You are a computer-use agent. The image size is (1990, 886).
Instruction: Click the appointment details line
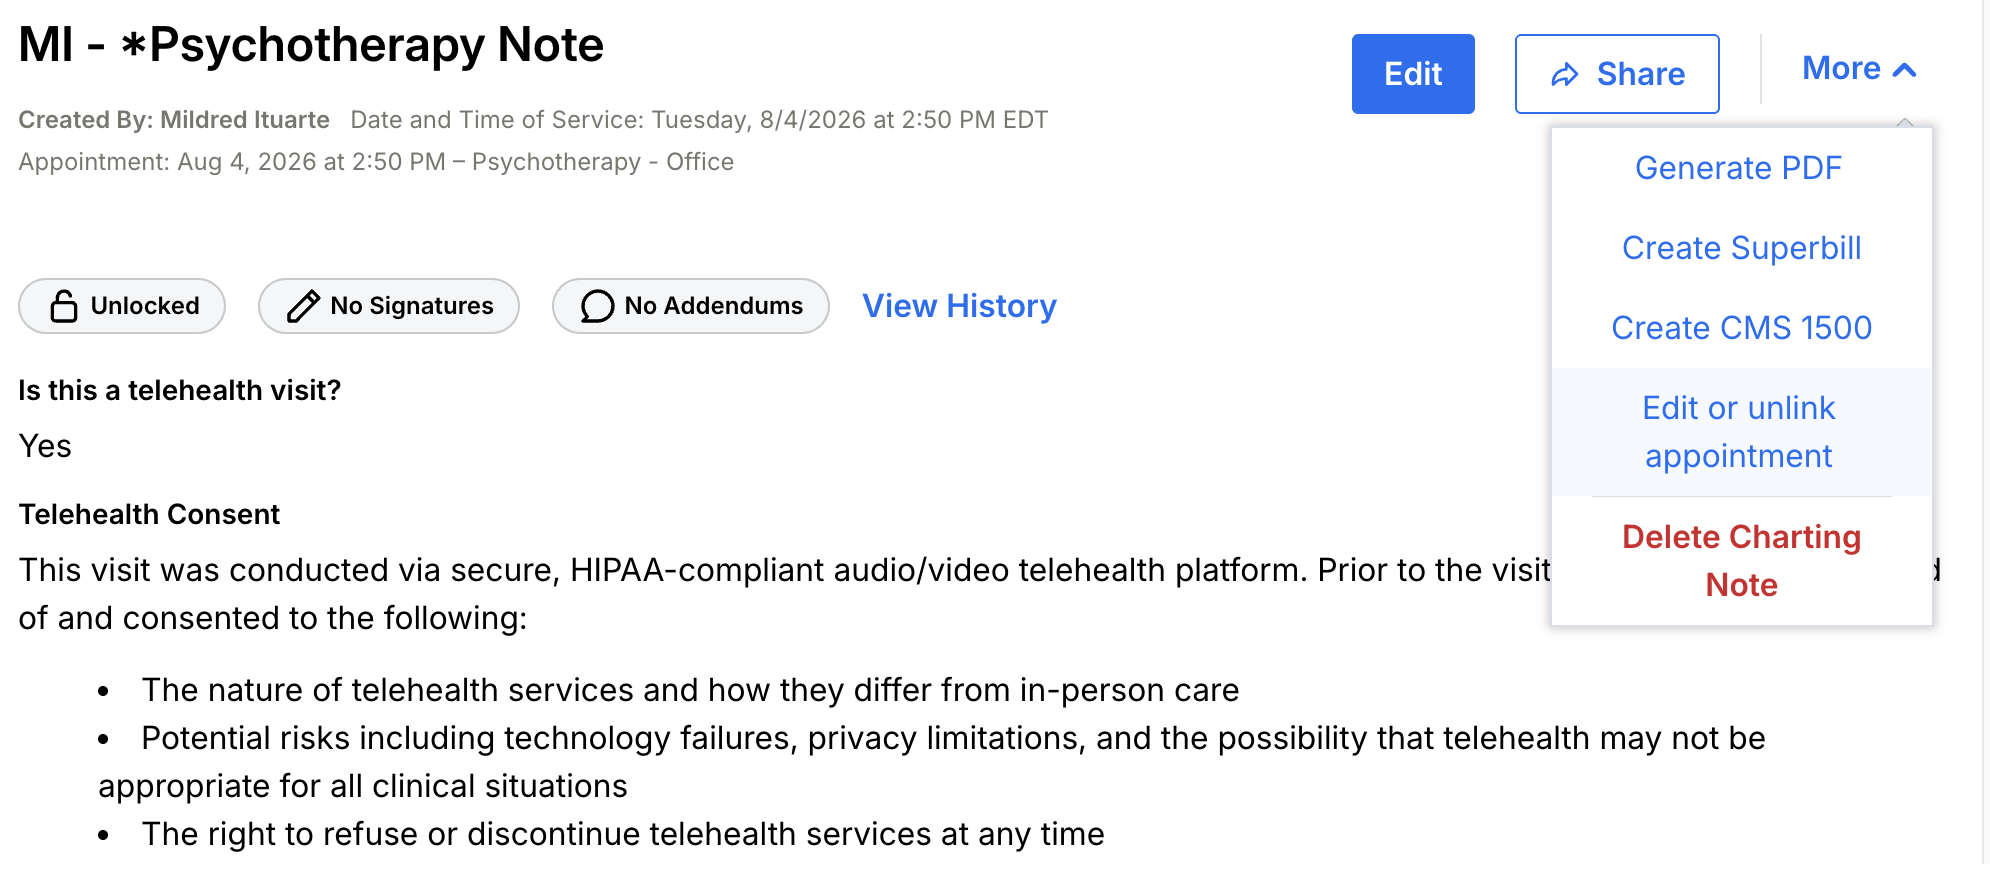point(376,162)
